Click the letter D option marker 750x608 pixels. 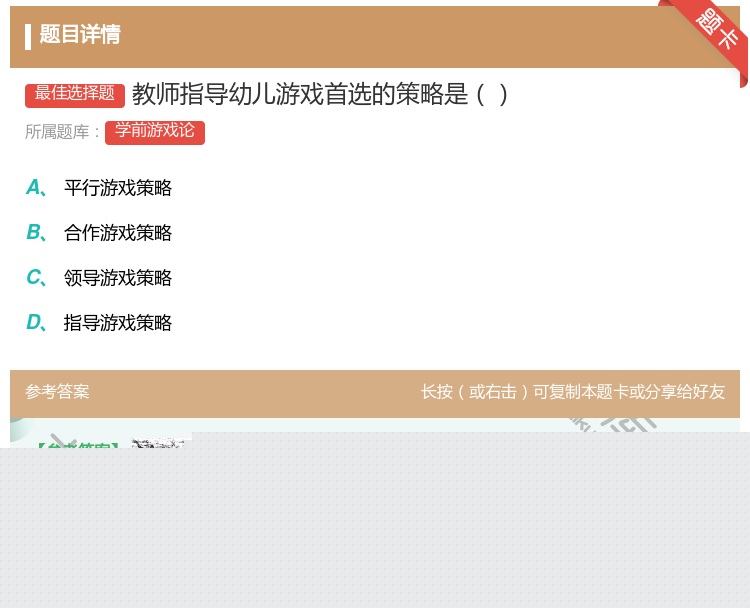(x=36, y=322)
